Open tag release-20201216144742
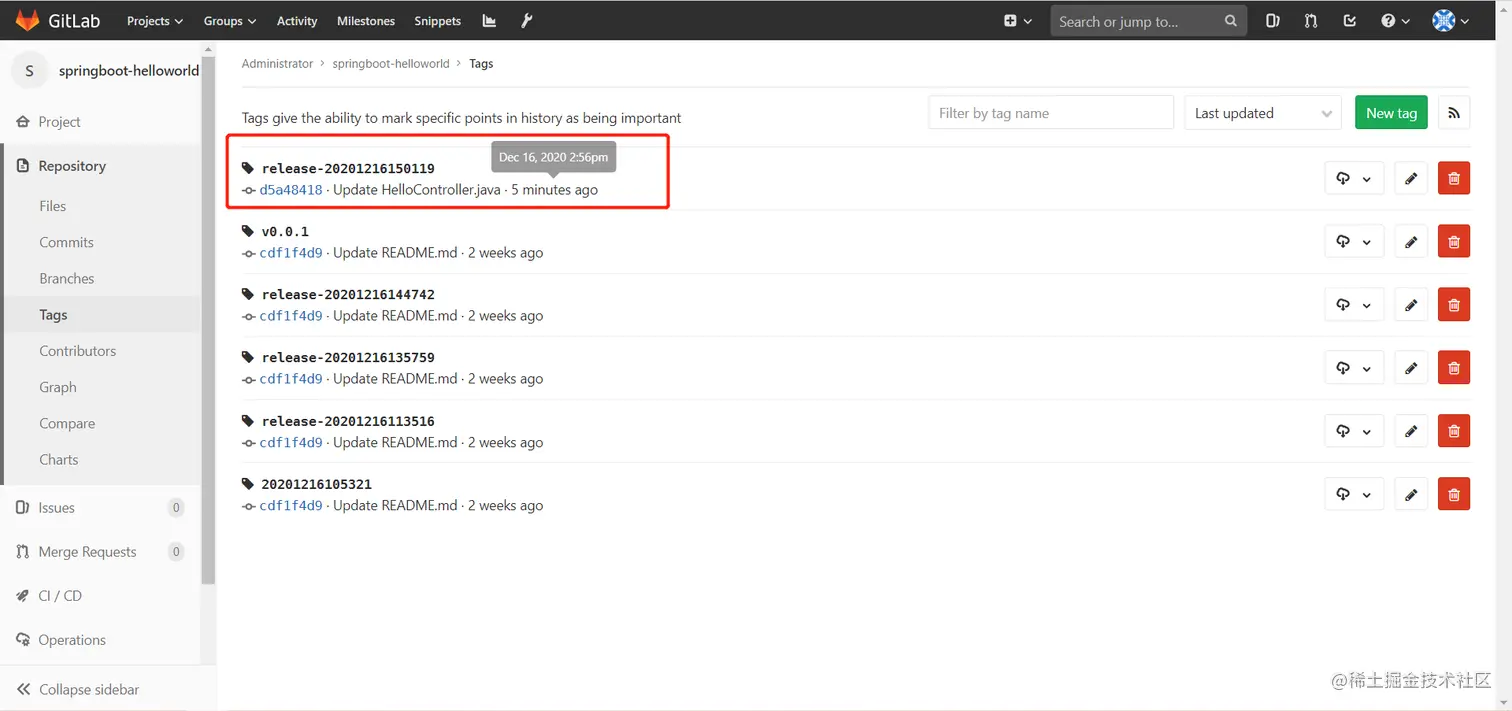The height and width of the screenshot is (711, 1512). click(x=348, y=294)
